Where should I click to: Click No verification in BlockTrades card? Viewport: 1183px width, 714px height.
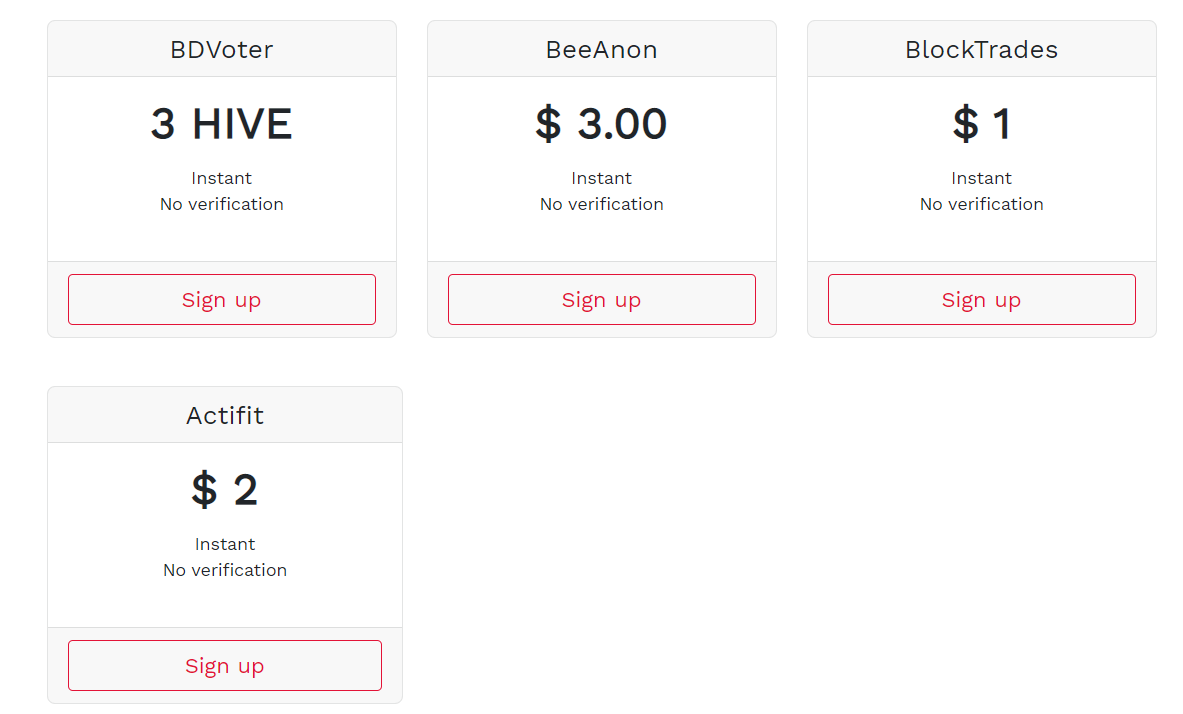[982, 204]
